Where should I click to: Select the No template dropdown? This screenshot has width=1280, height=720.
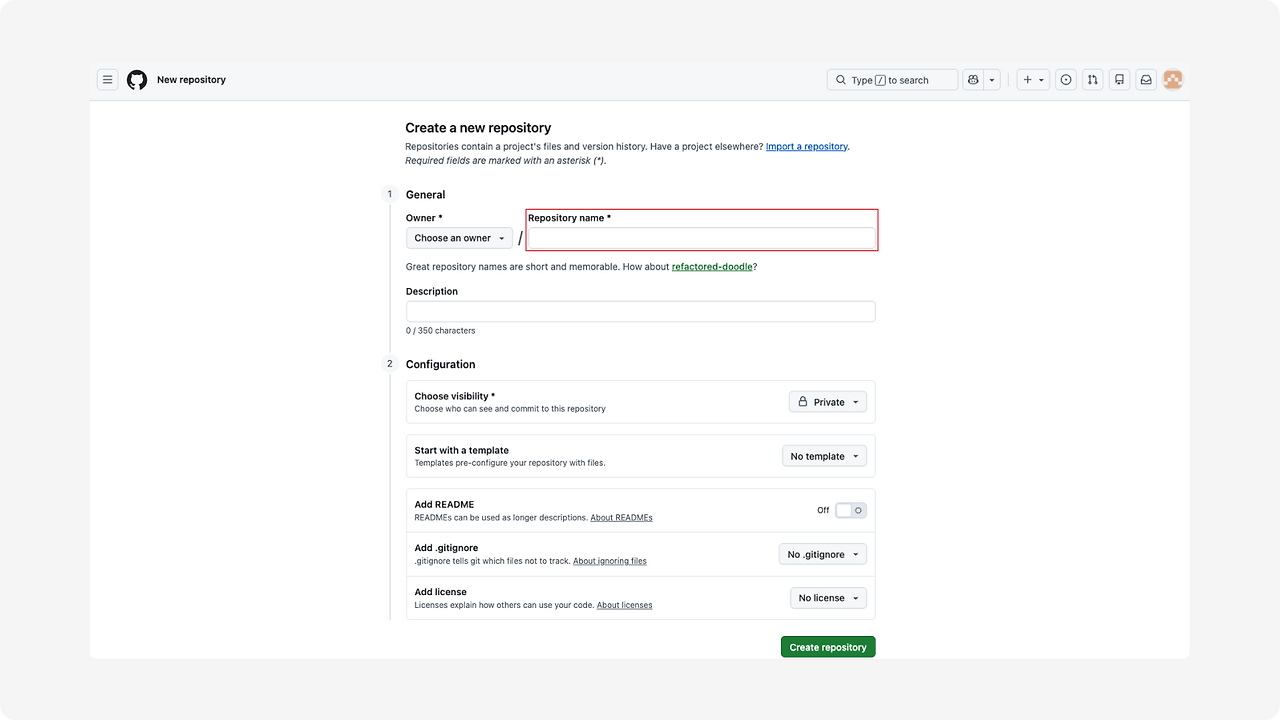coord(824,455)
